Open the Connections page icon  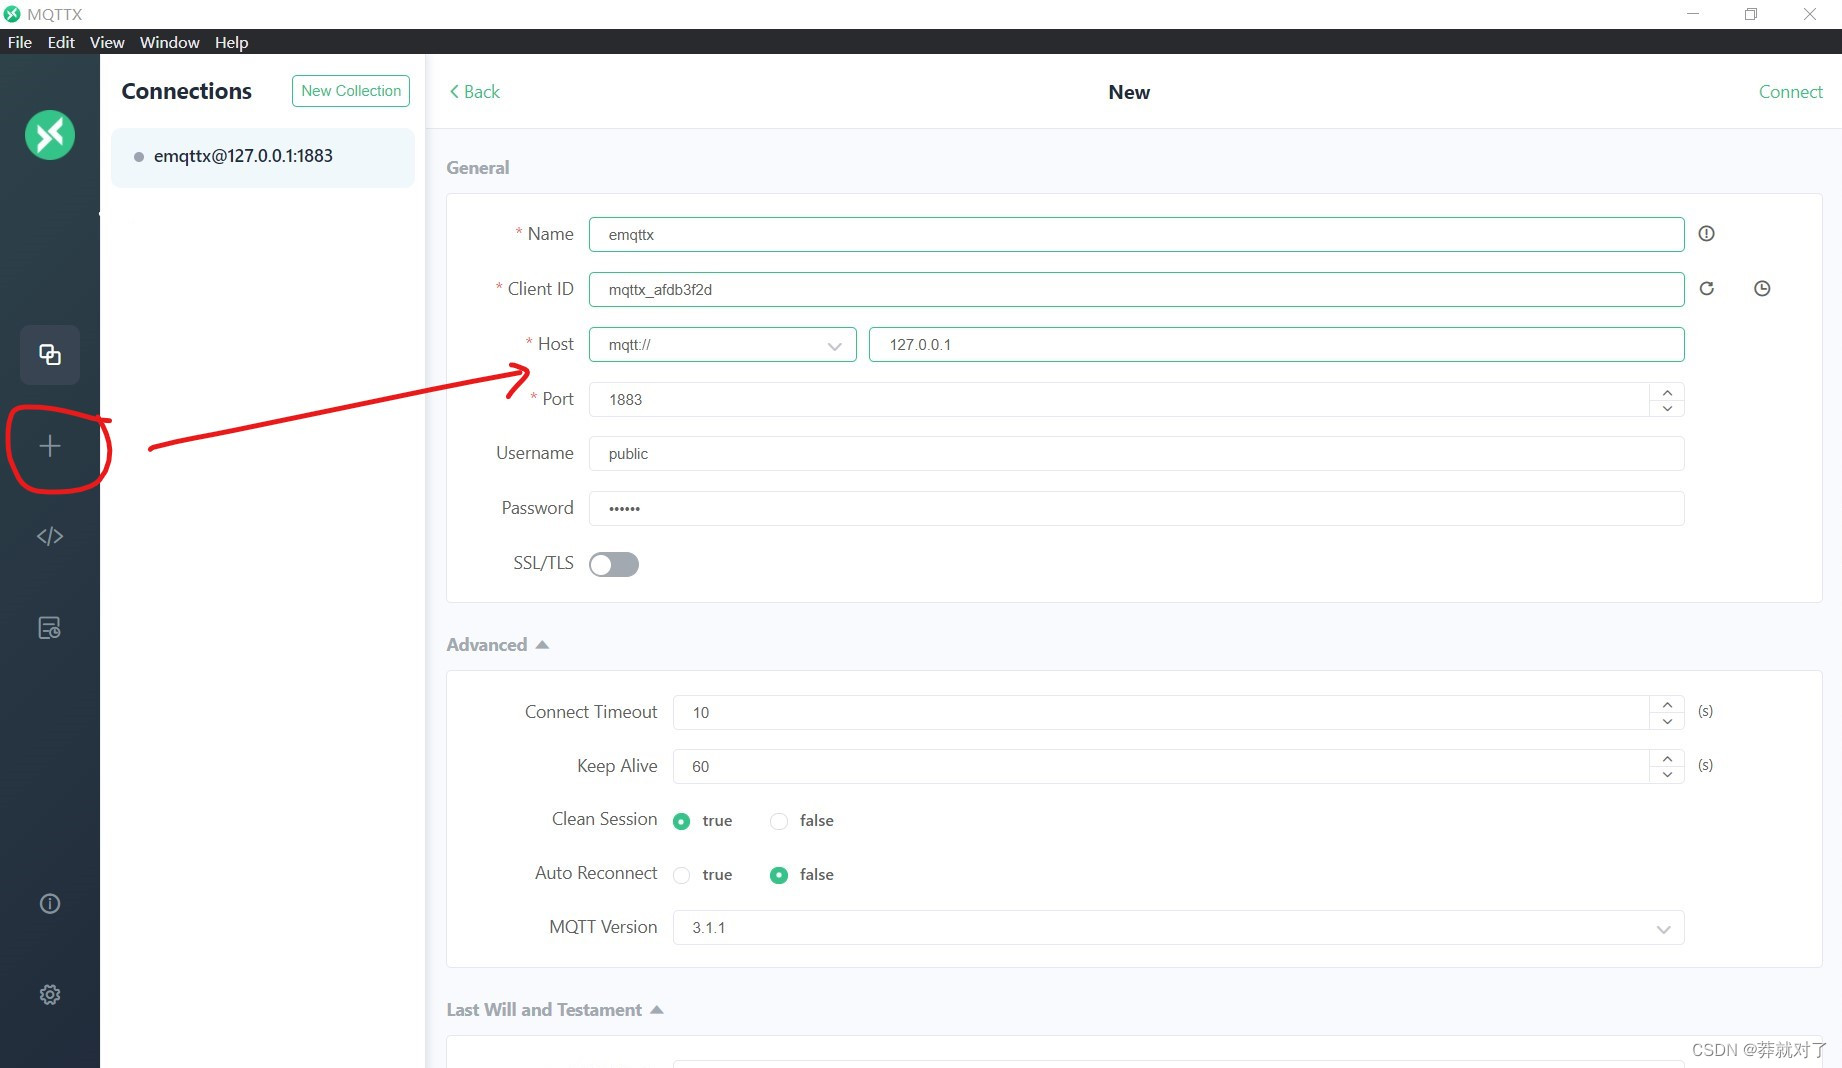pyautogui.click(x=50, y=354)
